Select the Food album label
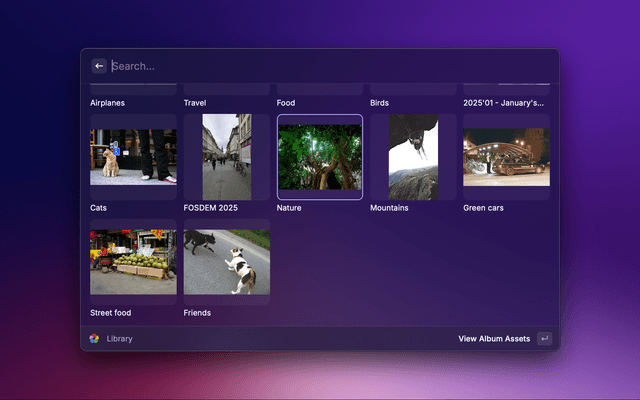The image size is (640, 400). tap(287, 103)
